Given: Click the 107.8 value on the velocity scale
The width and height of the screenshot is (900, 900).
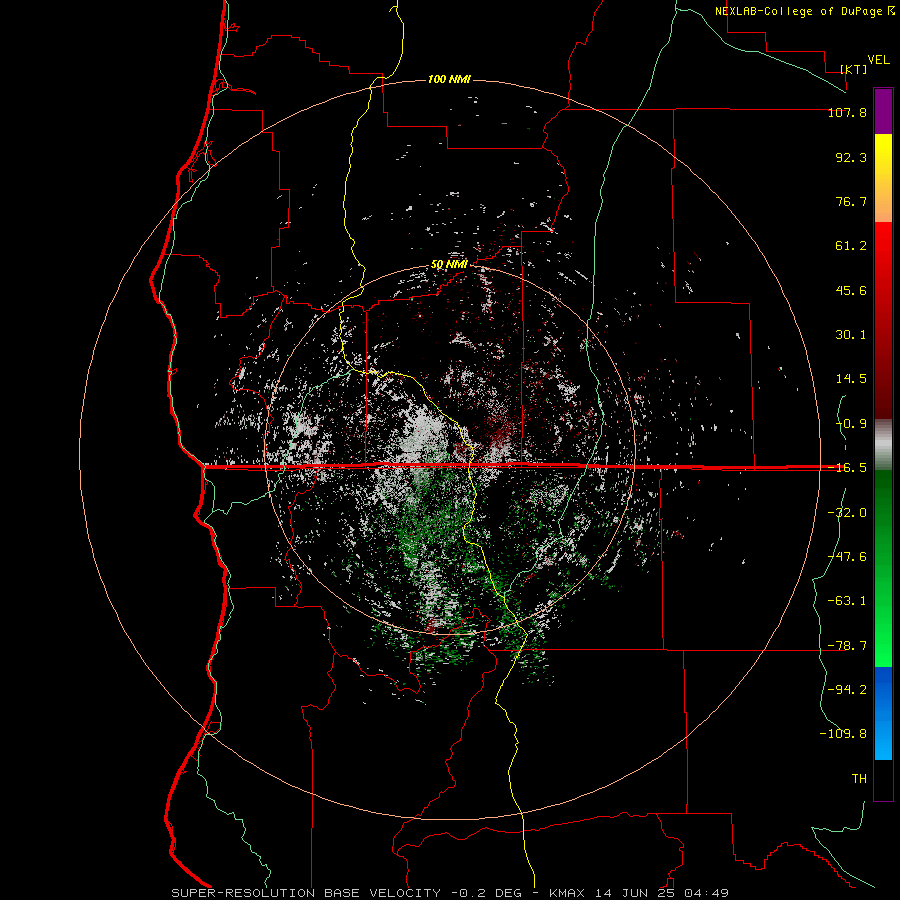Looking at the screenshot, I should coord(847,113).
